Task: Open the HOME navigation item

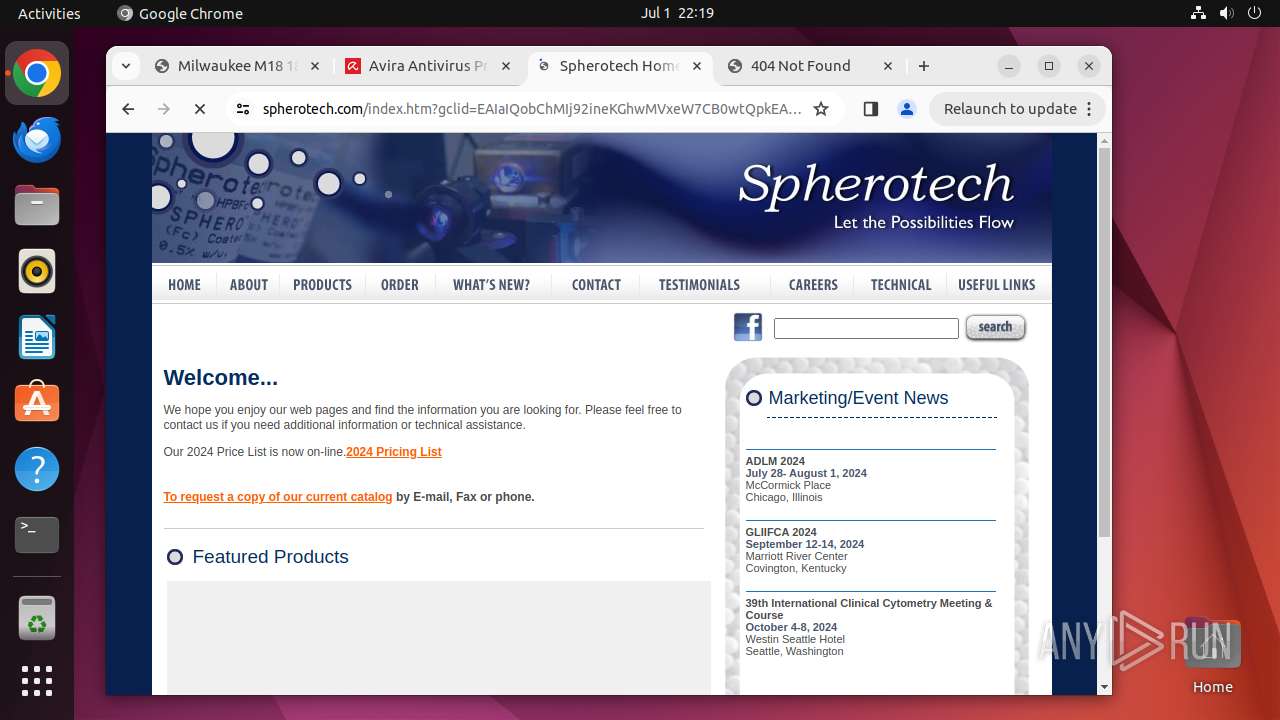Action: tap(184, 285)
